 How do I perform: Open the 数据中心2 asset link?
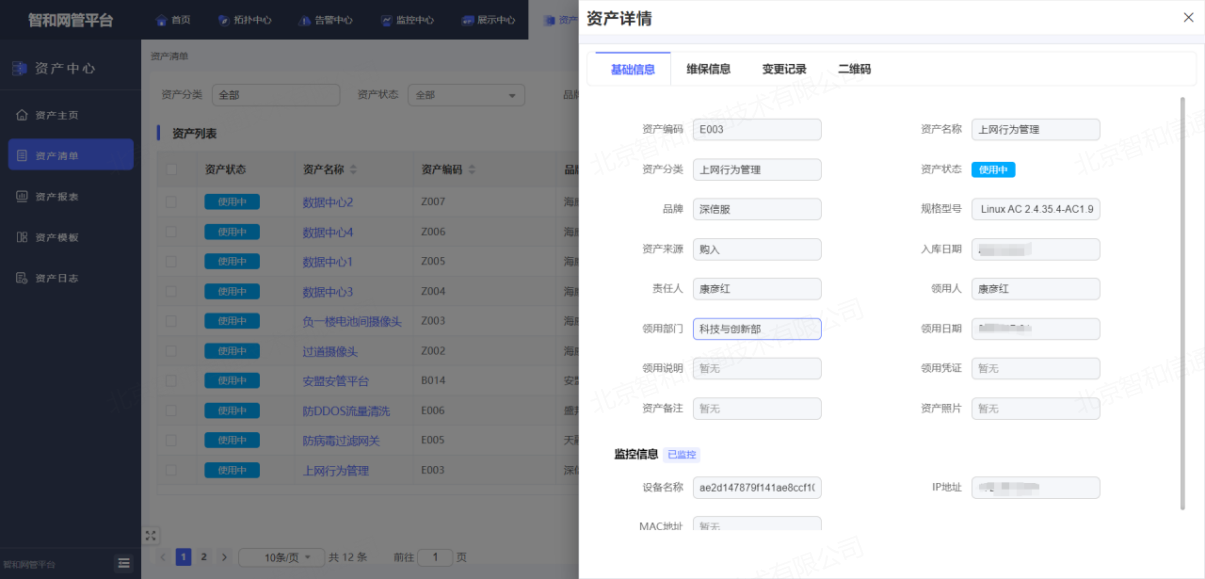pyautogui.click(x=328, y=202)
